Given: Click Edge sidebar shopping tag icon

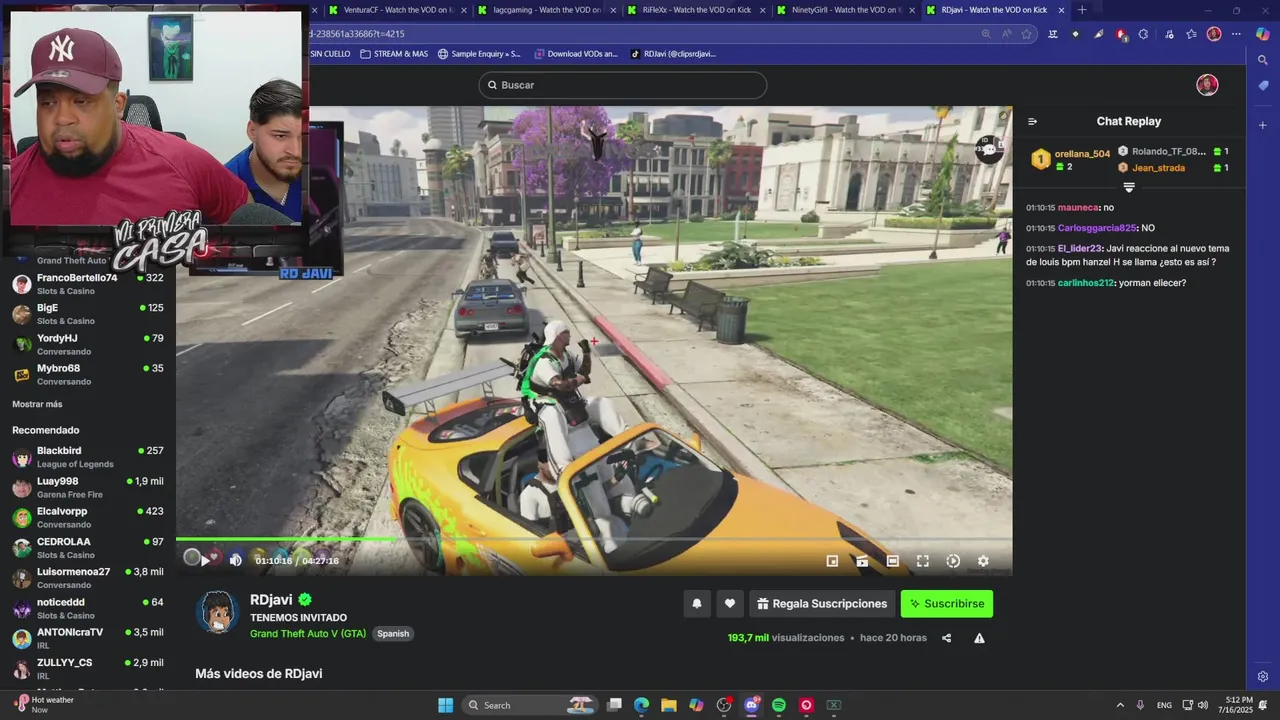Looking at the screenshot, I should pyautogui.click(x=1263, y=86).
